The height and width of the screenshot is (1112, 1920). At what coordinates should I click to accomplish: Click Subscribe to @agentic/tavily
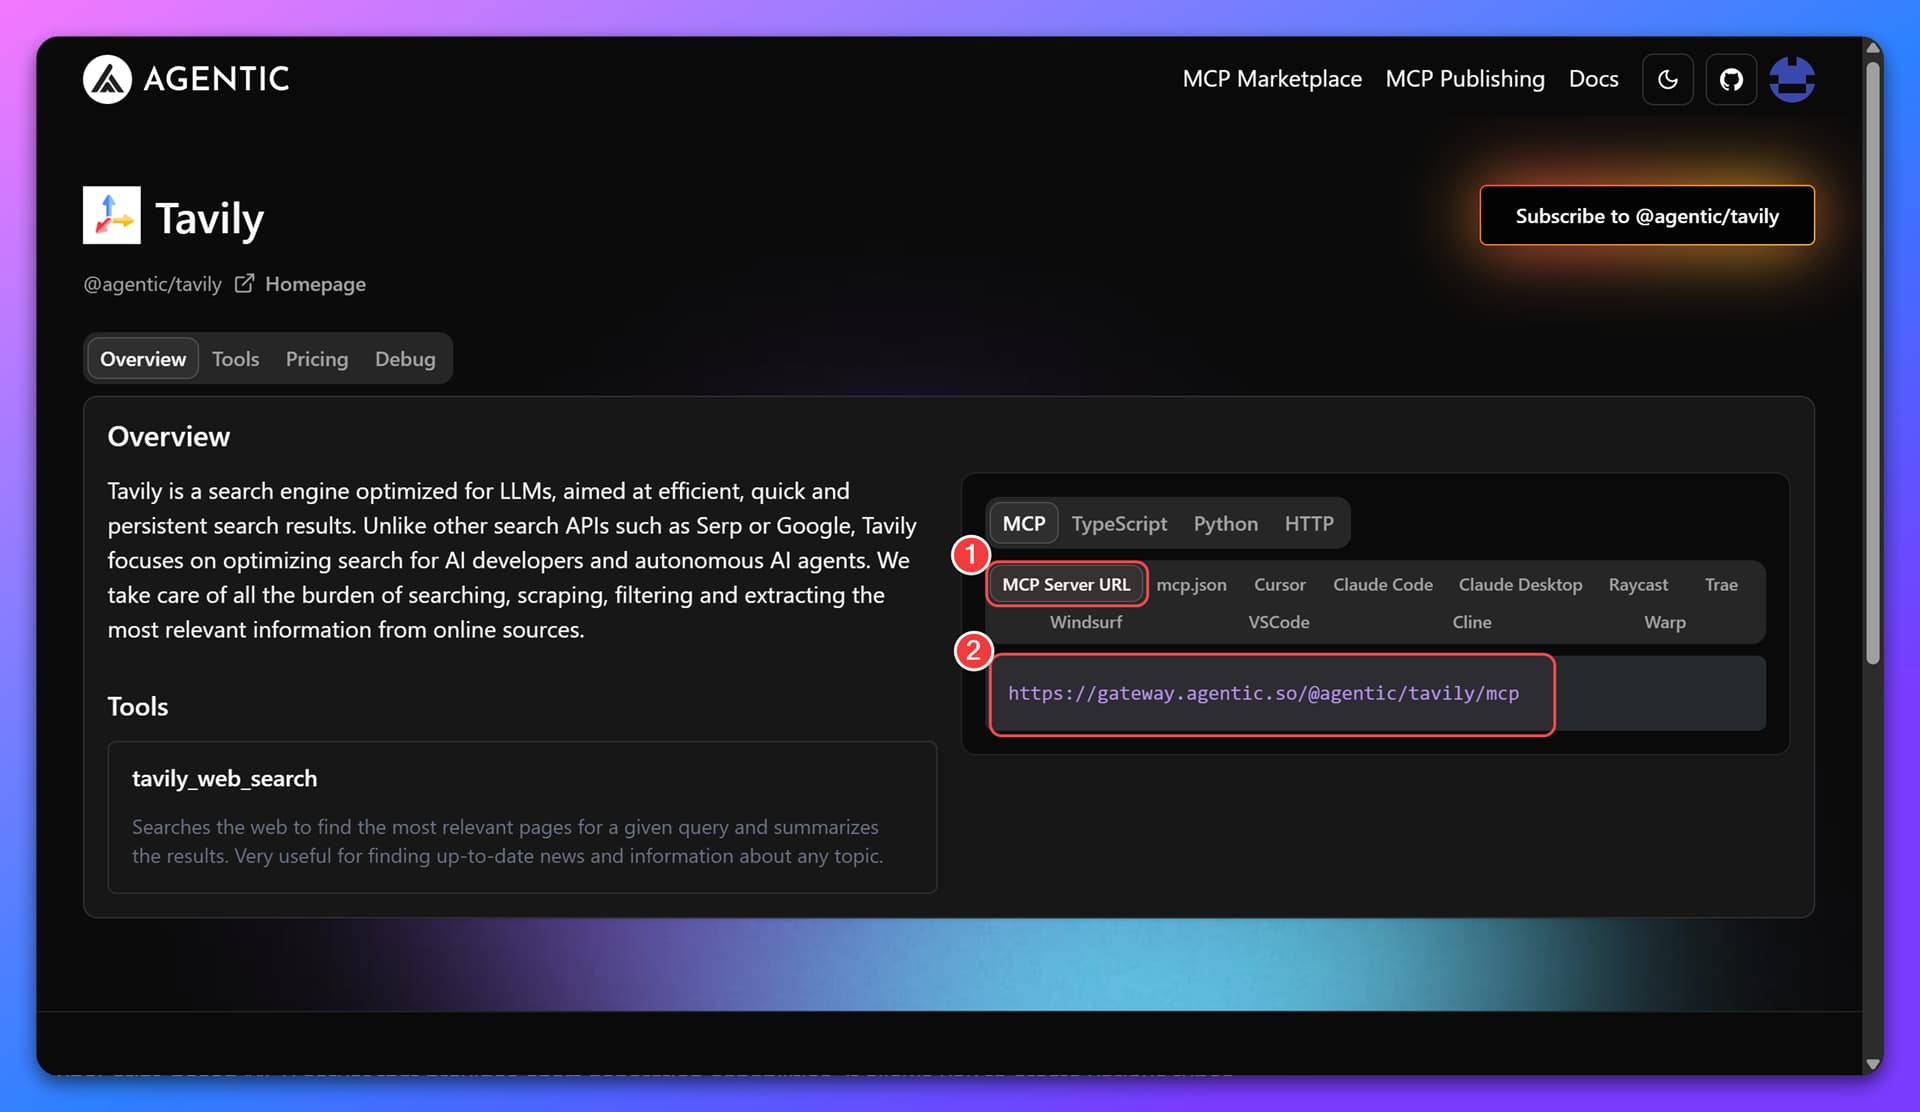pyautogui.click(x=1646, y=215)
